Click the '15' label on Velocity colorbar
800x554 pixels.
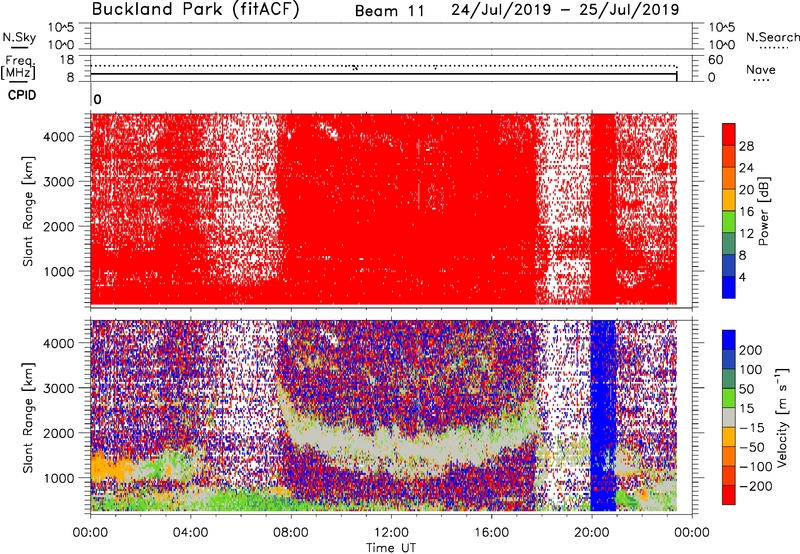[x=746, y=409]
